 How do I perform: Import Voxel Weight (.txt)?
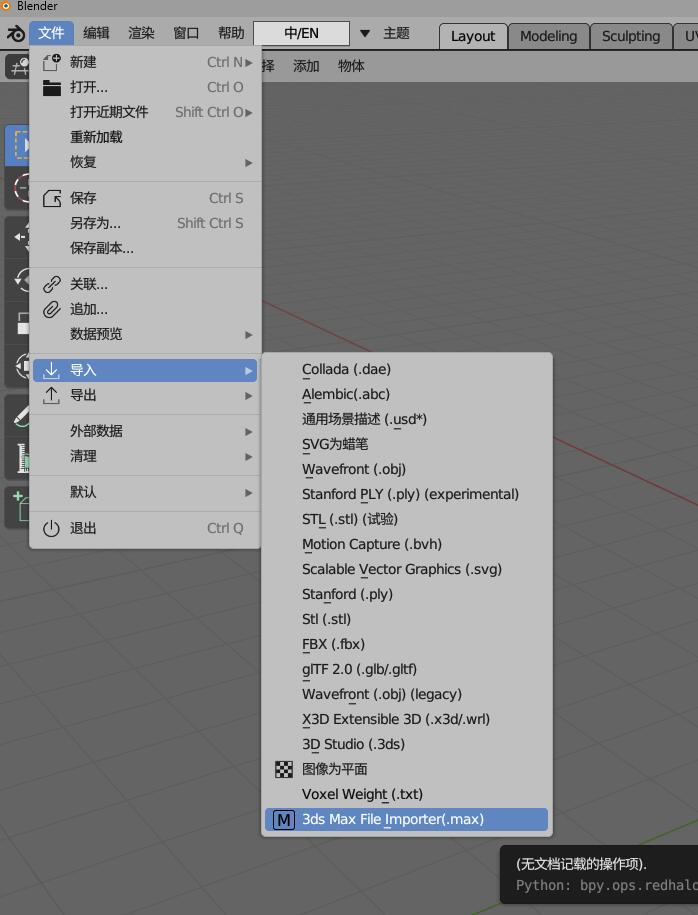click(x=406, y=795)
